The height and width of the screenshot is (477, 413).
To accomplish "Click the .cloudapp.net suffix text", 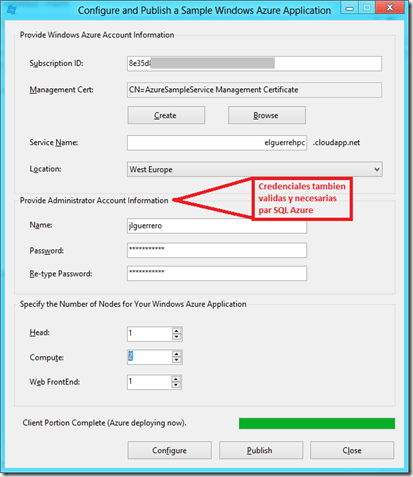I will pyautogui.click(x=336, y=143).
